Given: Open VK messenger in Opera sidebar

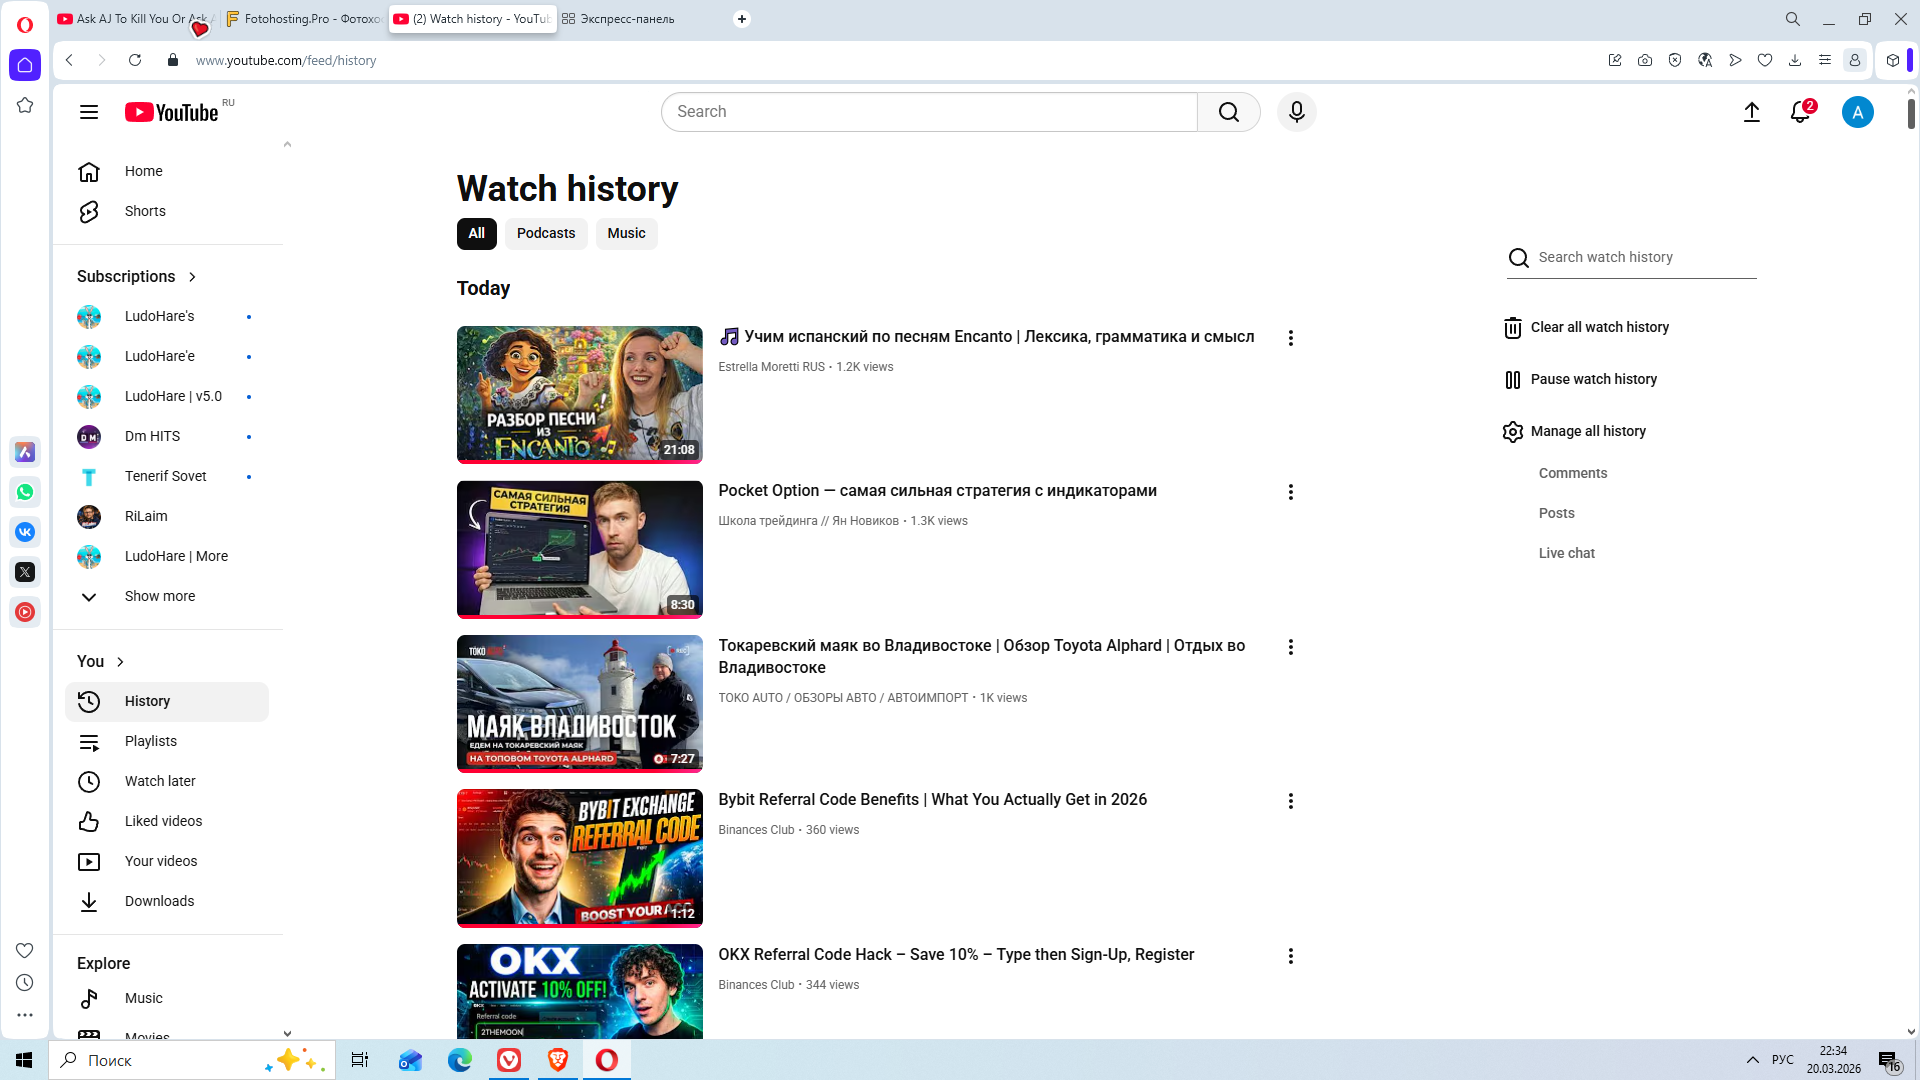Looking at the screenshot, I should click(x=25, y=532).
